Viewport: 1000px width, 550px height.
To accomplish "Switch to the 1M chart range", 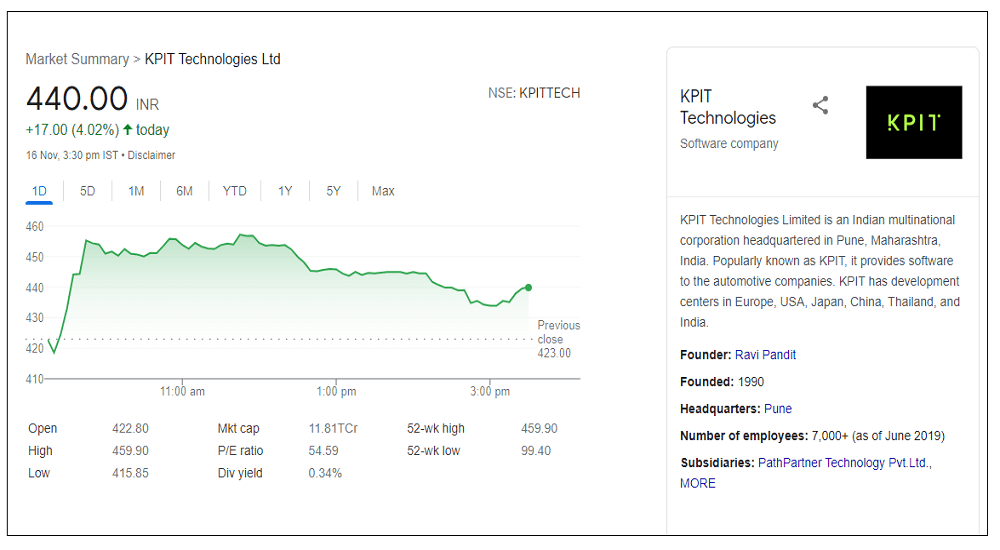I will (x=136, y=191).
